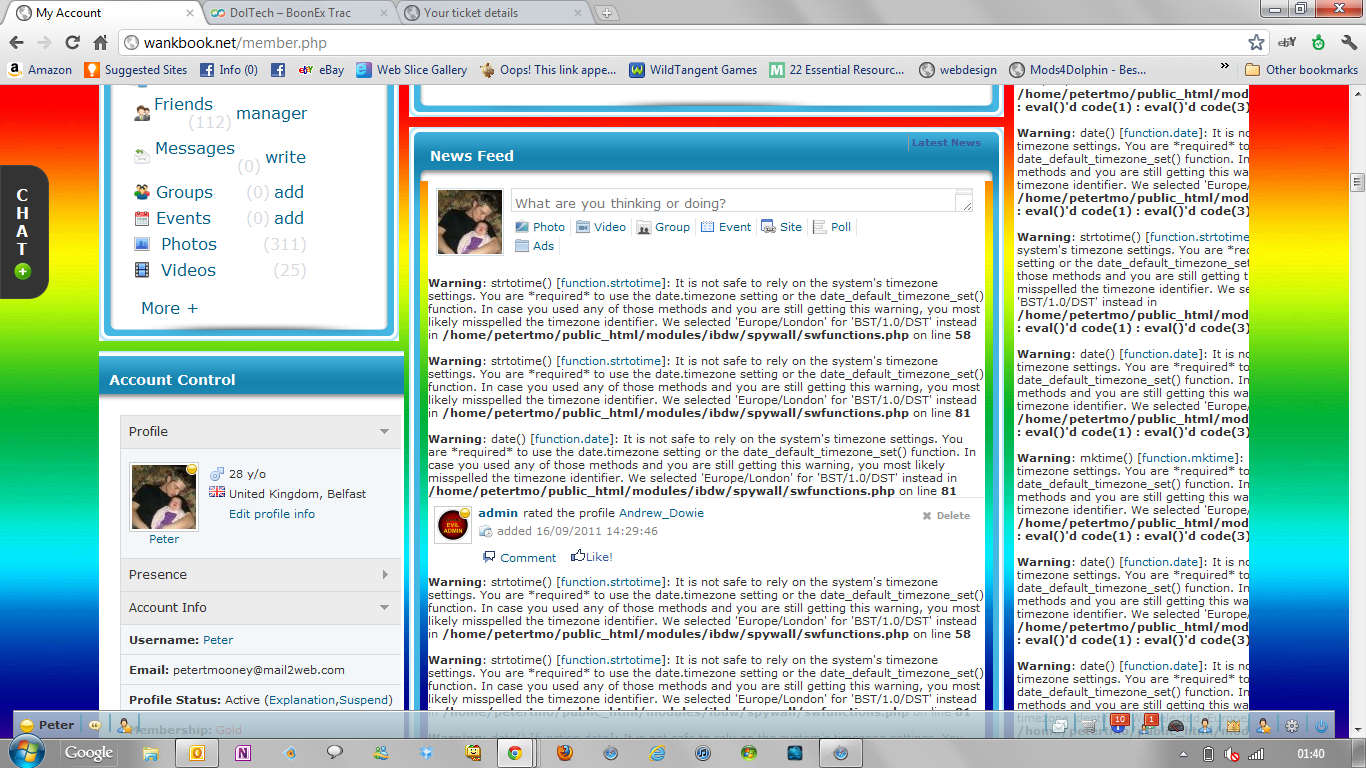Screen dimensions: 1366x768
Task: Expand the More + menu list
Action: (x=169, y=308)
